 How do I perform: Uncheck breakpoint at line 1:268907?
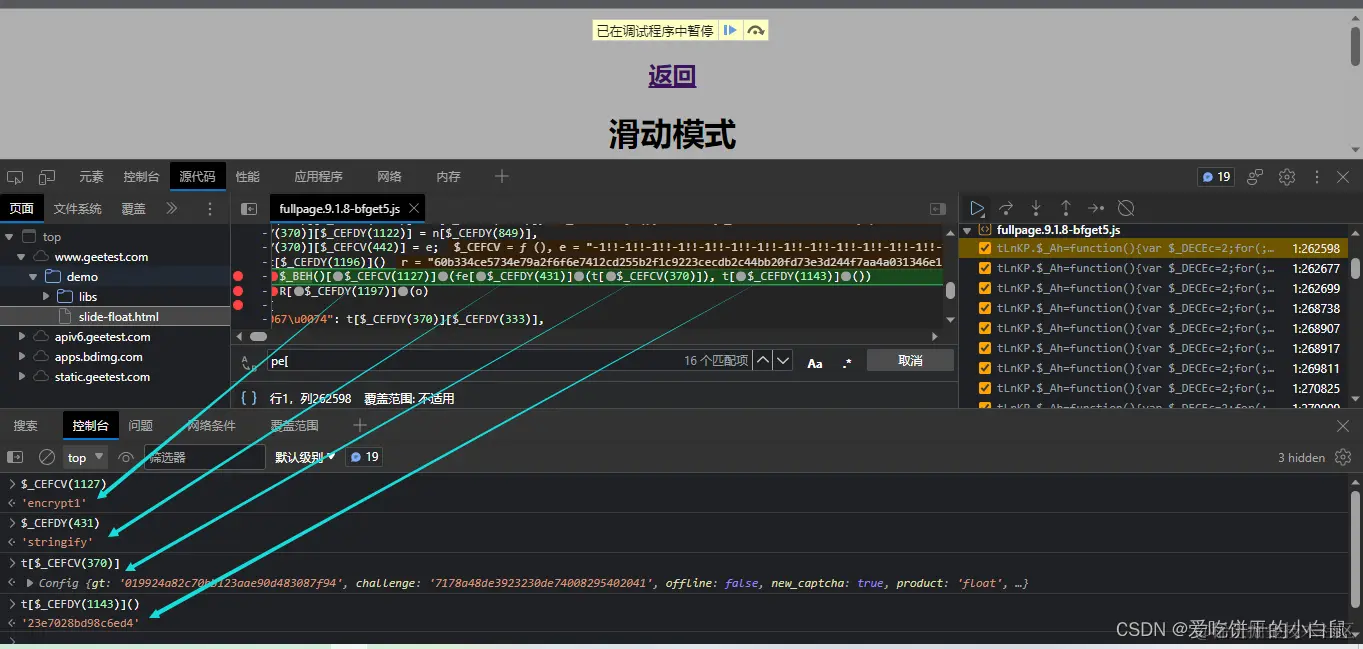coord(985,328)
